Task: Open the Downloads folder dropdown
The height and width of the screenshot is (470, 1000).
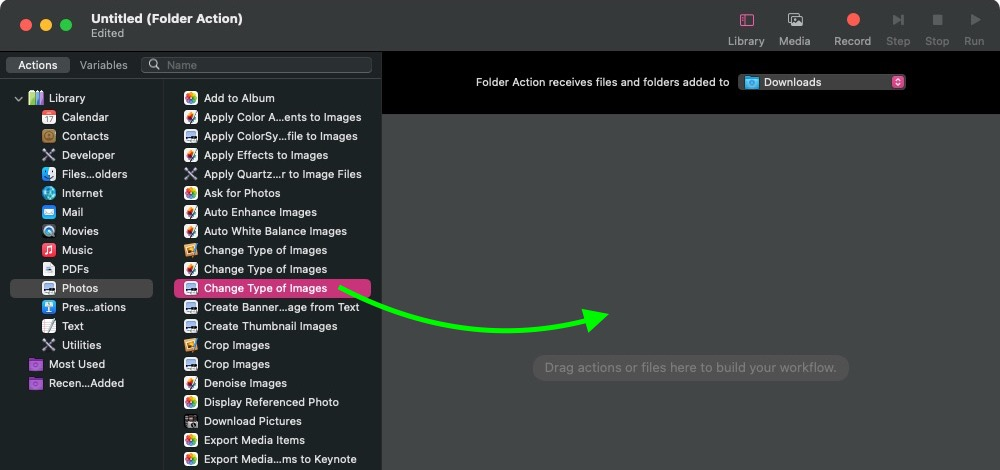Action: coord(823,82)
